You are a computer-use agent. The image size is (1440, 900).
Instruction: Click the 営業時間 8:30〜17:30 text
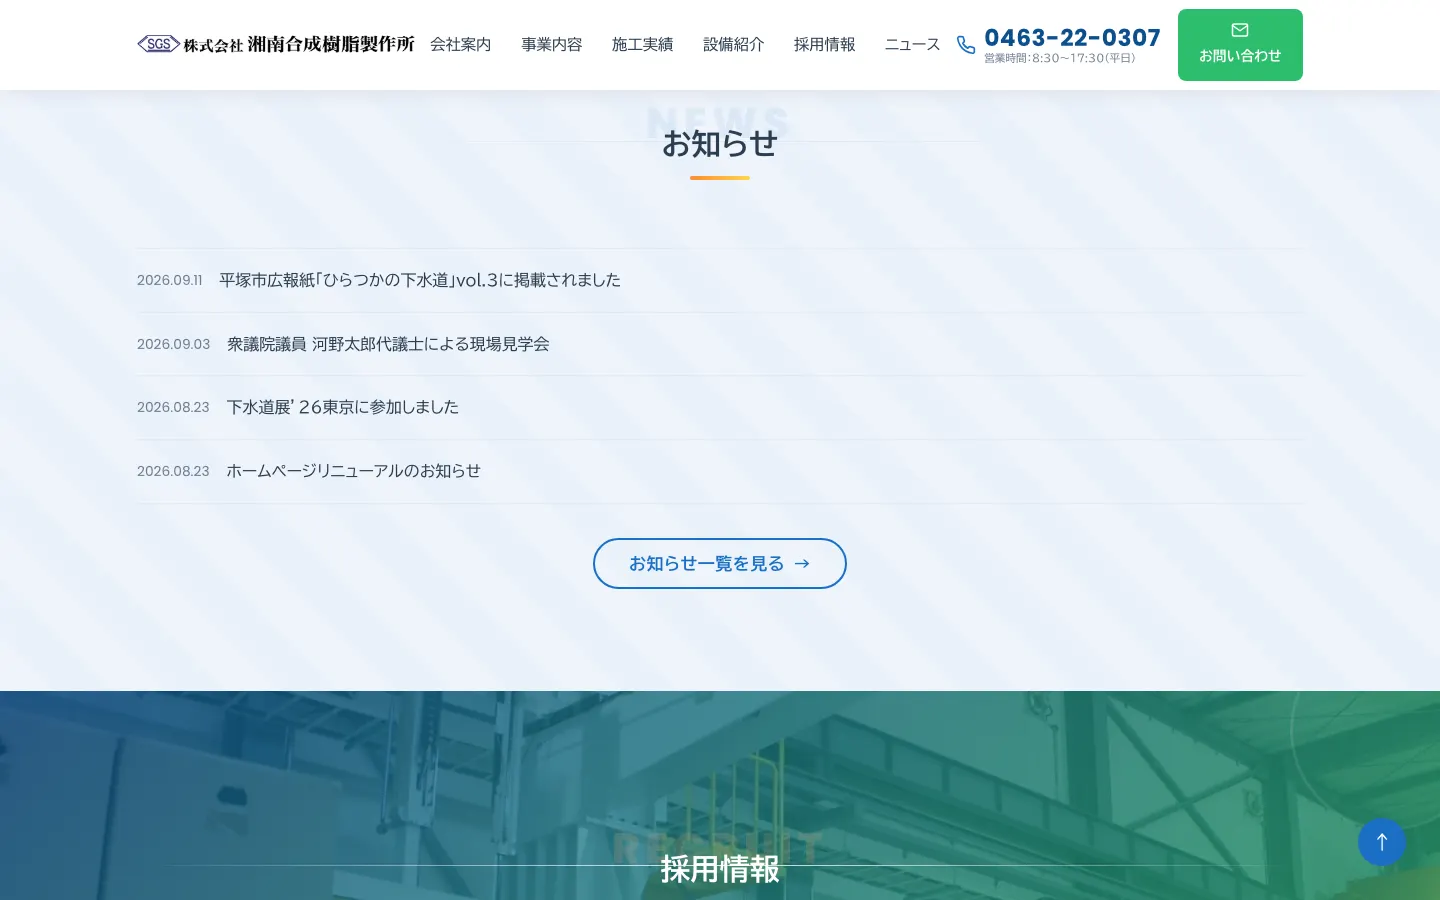point(1060,58)
